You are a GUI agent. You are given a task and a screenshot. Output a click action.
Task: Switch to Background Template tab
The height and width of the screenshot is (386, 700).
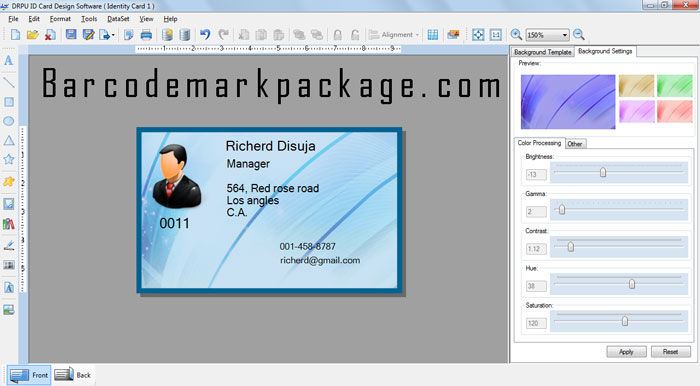click(542, 52)
